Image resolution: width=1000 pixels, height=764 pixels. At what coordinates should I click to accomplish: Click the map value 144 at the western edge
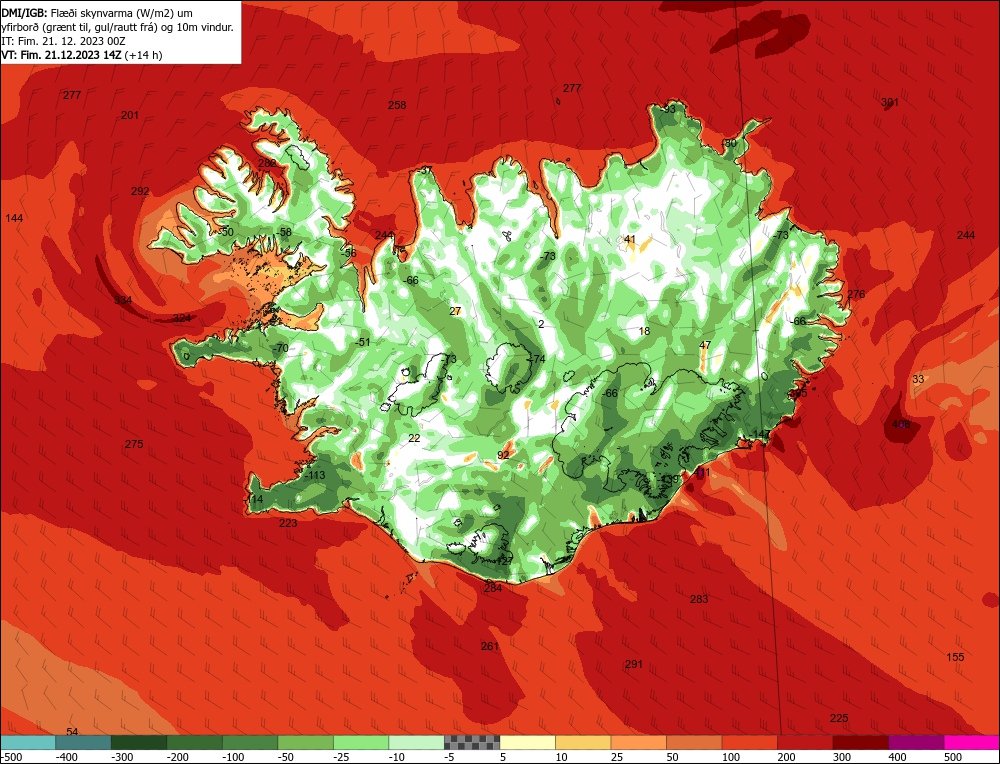(x=14, y=218)
